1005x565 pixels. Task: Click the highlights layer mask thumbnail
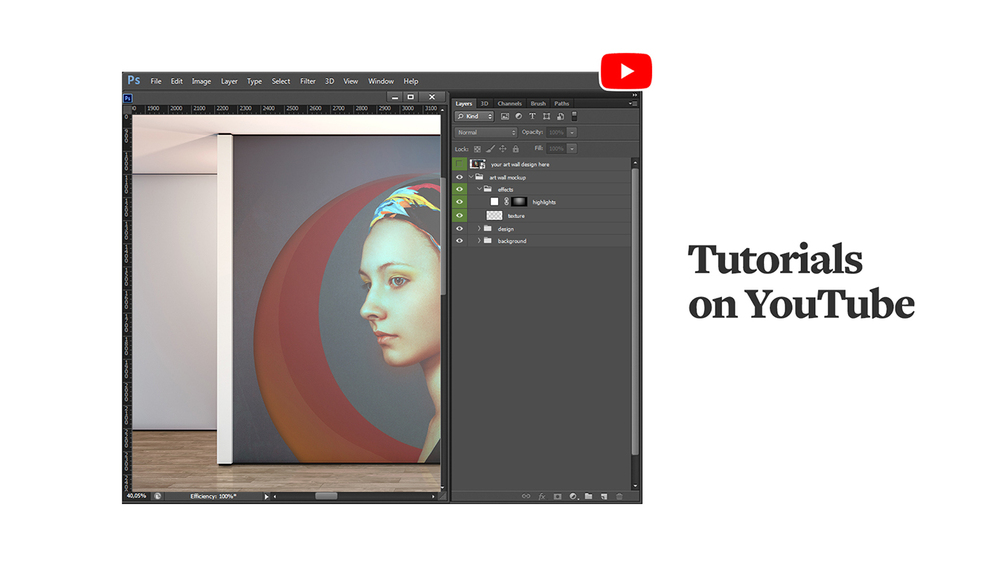pos(519,202)
